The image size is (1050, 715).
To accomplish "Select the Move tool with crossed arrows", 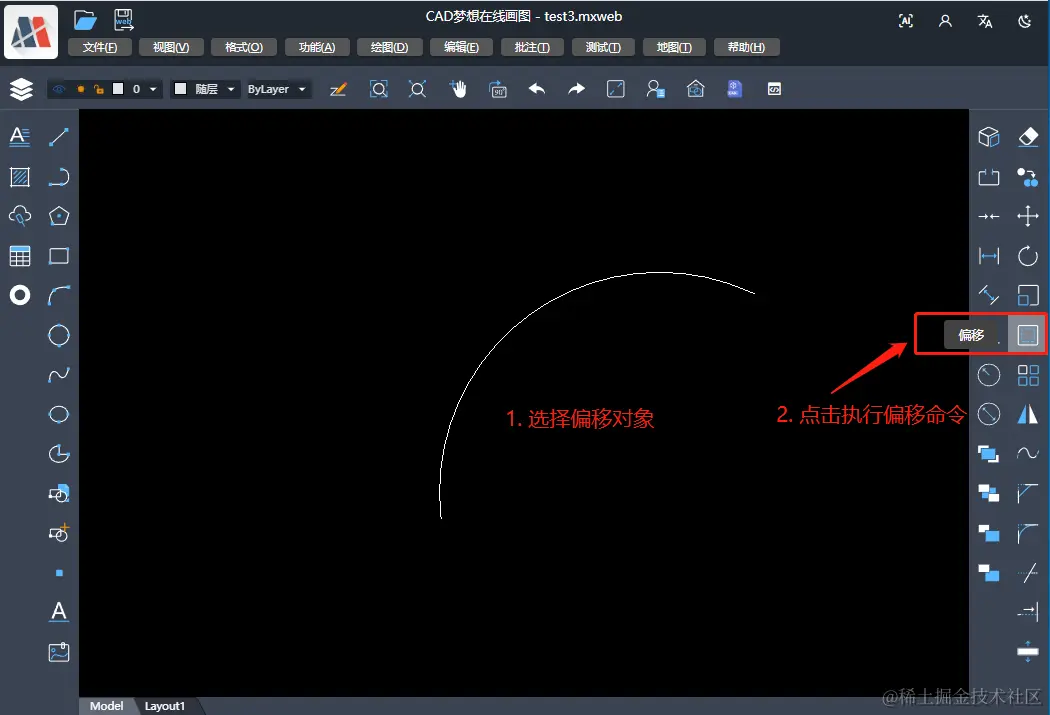I will (1028, 216).
